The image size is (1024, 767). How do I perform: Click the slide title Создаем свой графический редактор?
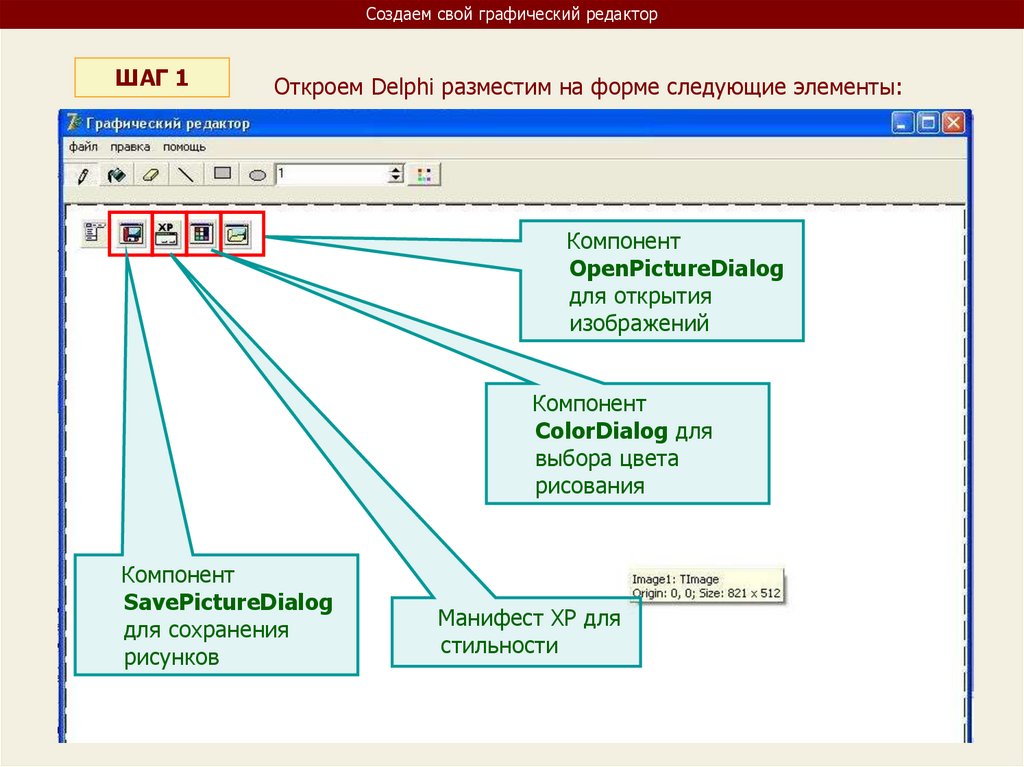511,14
